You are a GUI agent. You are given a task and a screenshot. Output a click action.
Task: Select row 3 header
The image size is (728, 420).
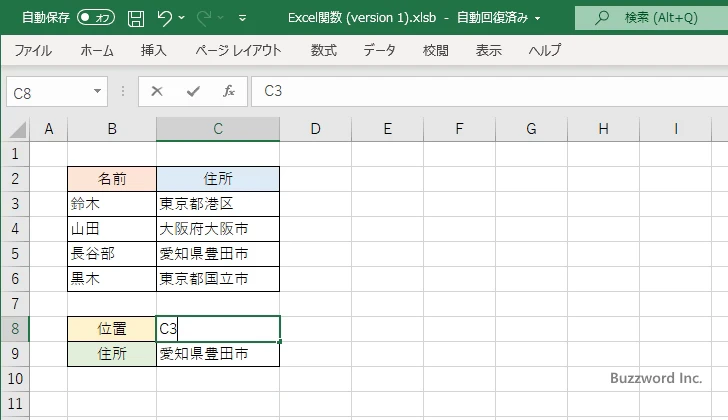click(x=15, y=204)
